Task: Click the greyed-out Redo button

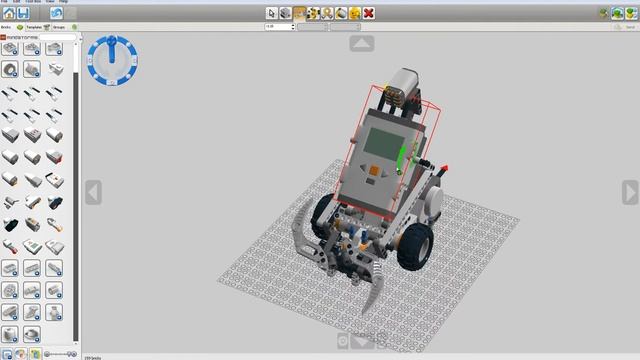Action: tap(71, 13)
